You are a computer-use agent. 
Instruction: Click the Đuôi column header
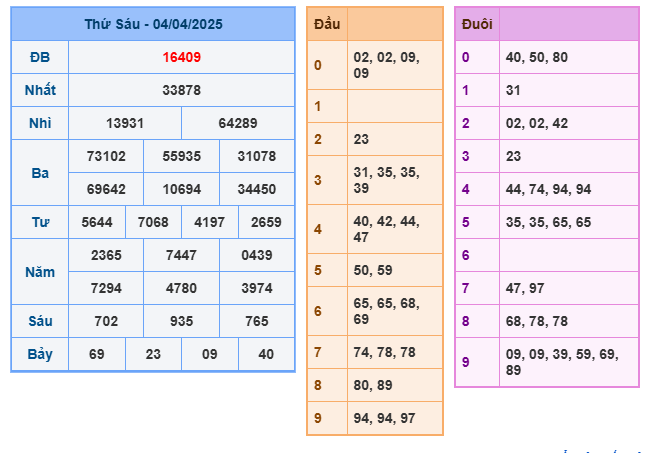point(477,24)
